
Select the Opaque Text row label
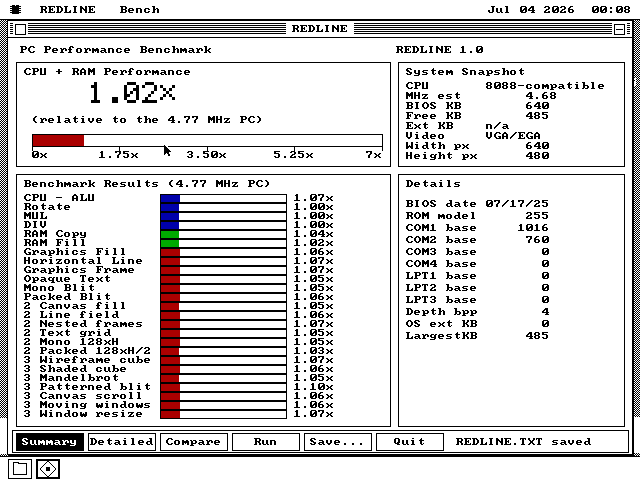(x=67, y=279)
